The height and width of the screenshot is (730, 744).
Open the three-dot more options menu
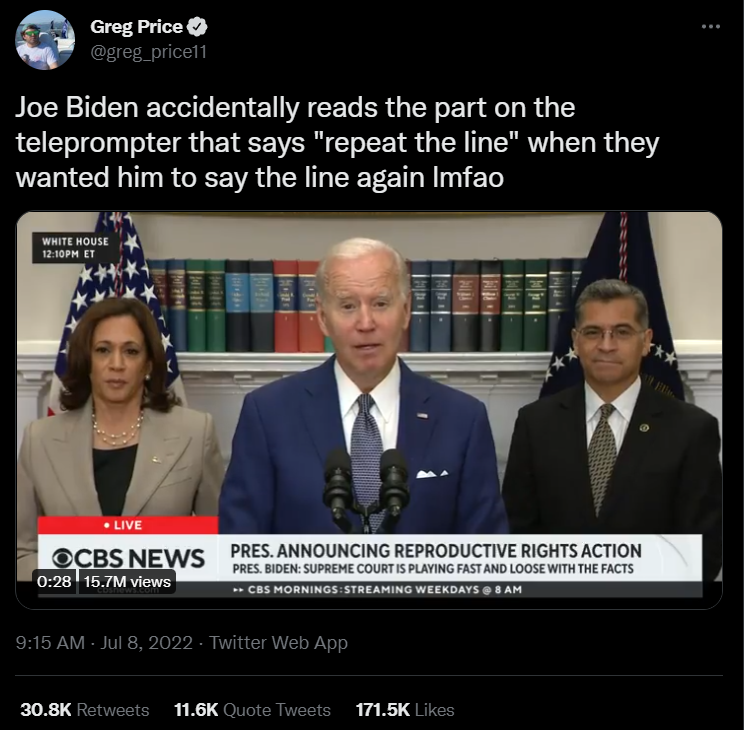tap(710, 27)
